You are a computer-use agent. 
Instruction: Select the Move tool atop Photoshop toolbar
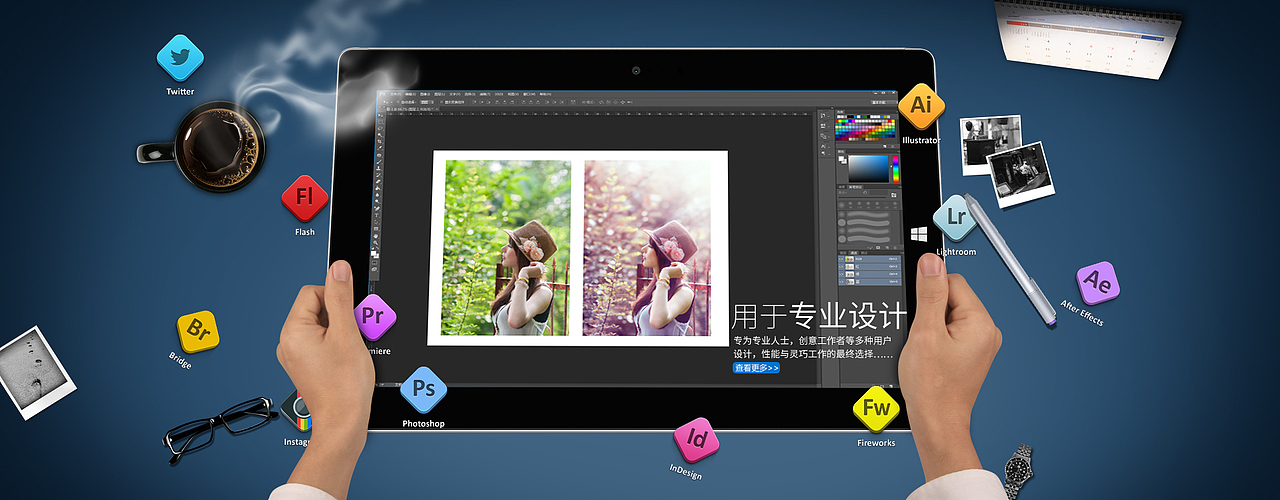379,113
